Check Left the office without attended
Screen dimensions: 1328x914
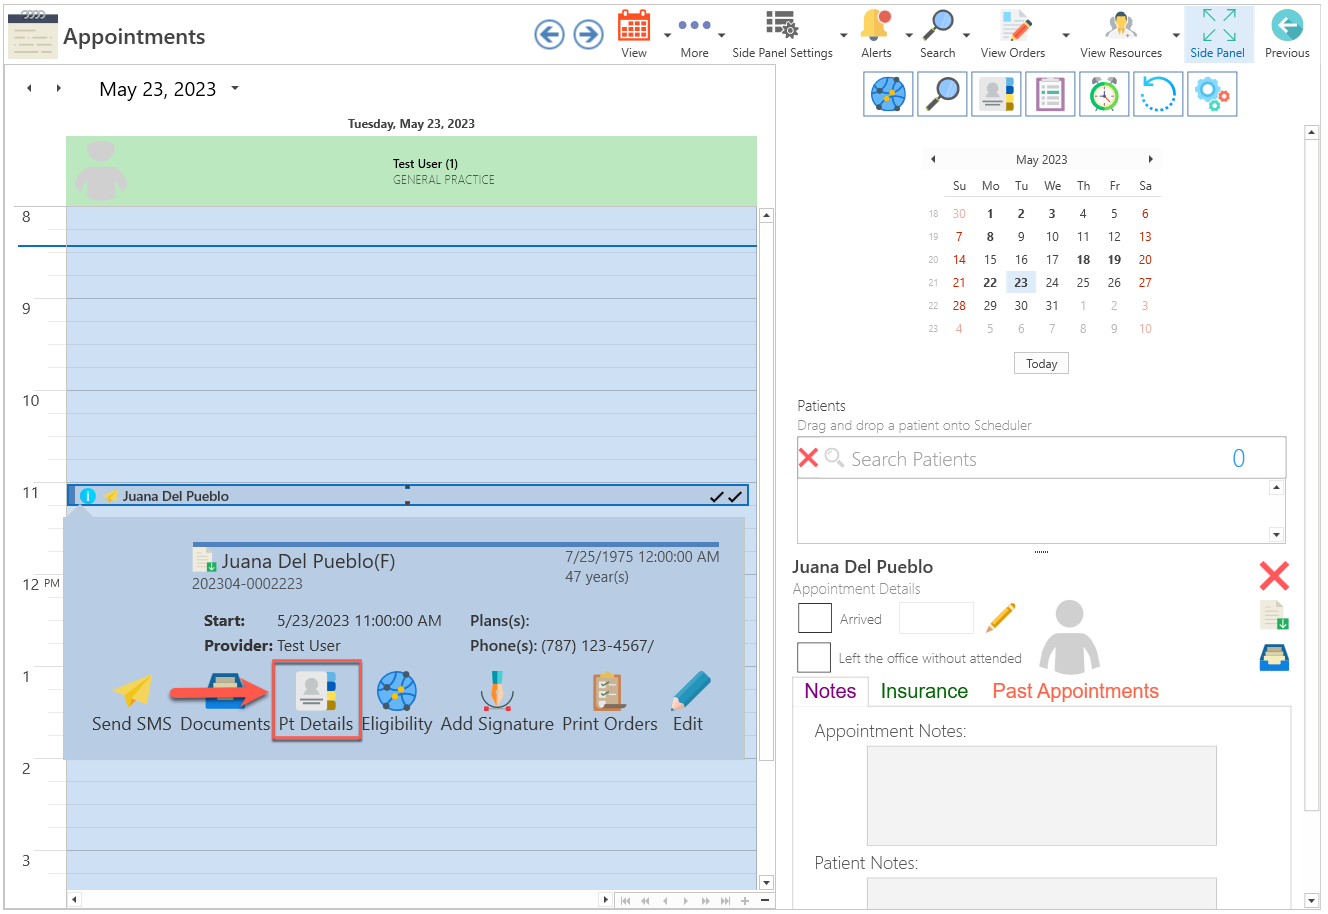tap(814, 657)
